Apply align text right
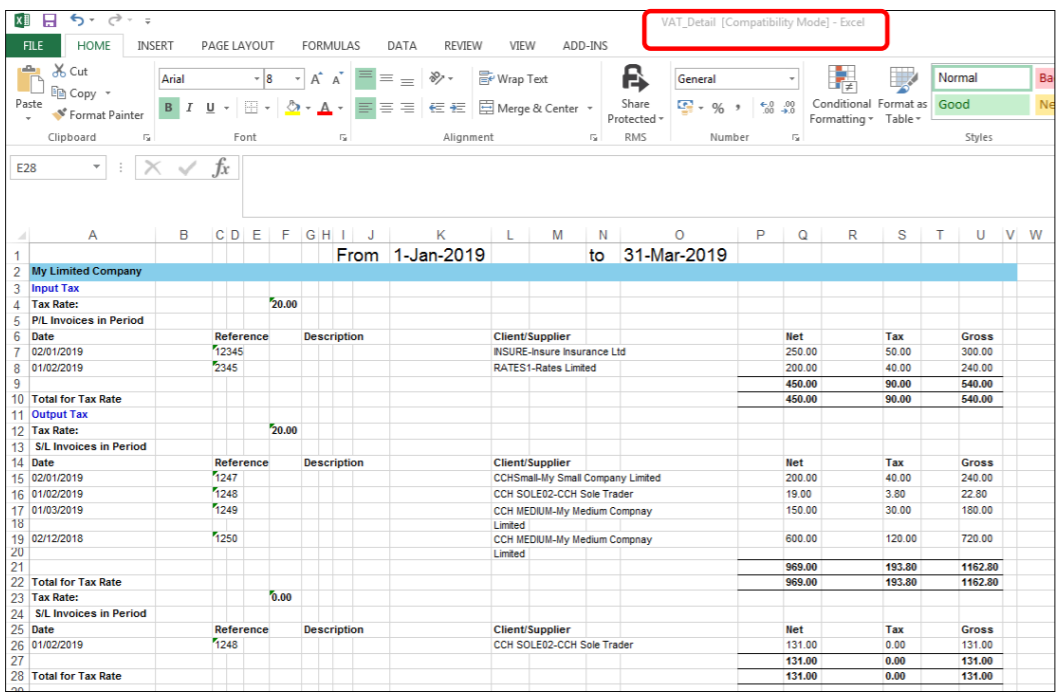 pyautogui.click(x=407, y=108)
